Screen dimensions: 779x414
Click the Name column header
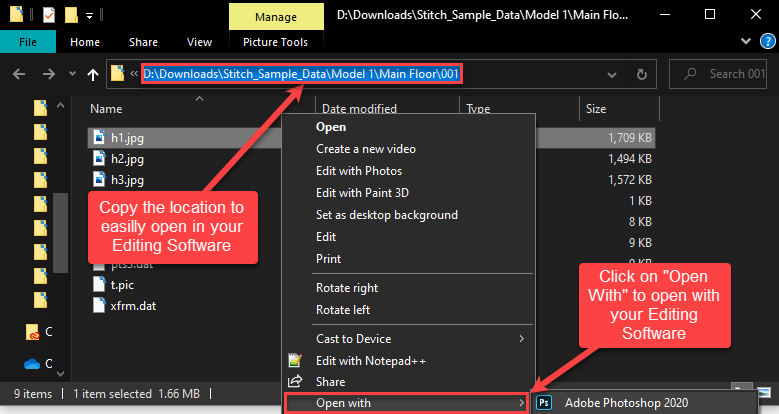pyautogui.click(x=106, y=108)
